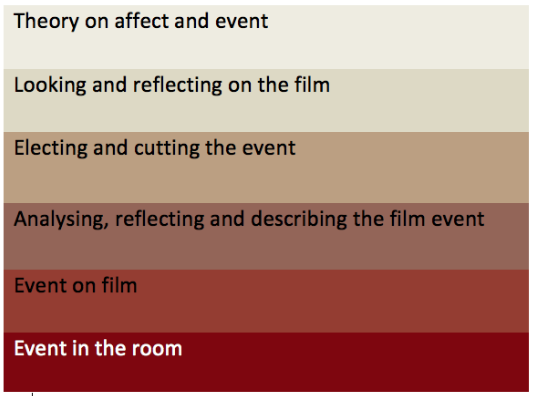Click the 'Theory on affect and event' text
533x396 pixels.
point(141,21)
